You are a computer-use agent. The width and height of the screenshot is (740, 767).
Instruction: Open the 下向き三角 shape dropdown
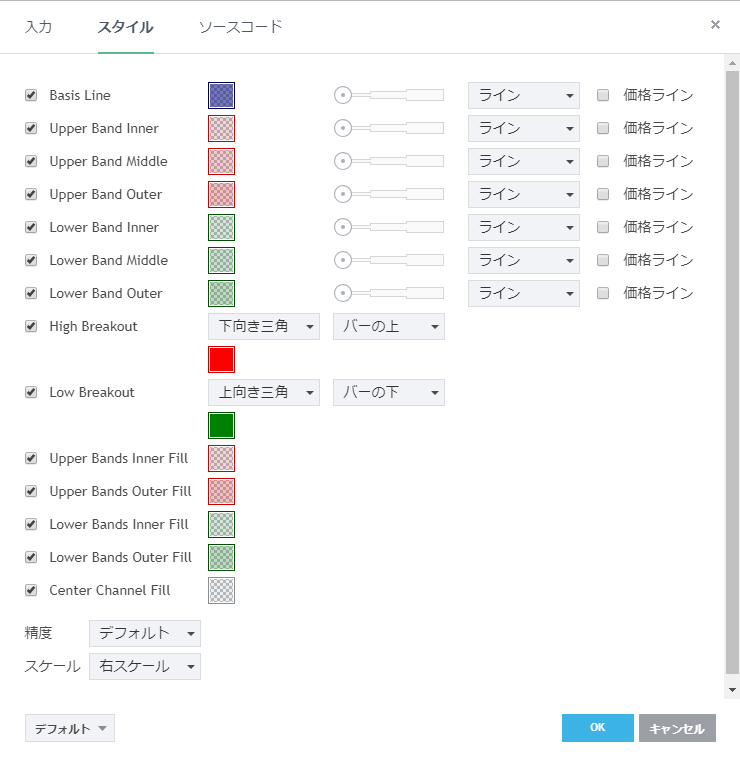point(263,326)
